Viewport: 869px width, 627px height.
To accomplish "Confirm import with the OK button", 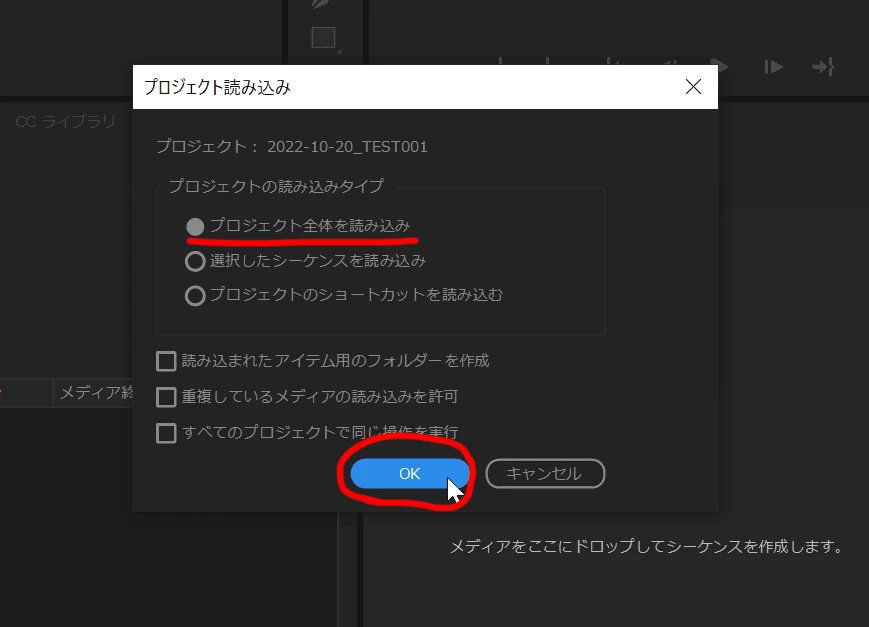I will [410, 473].
